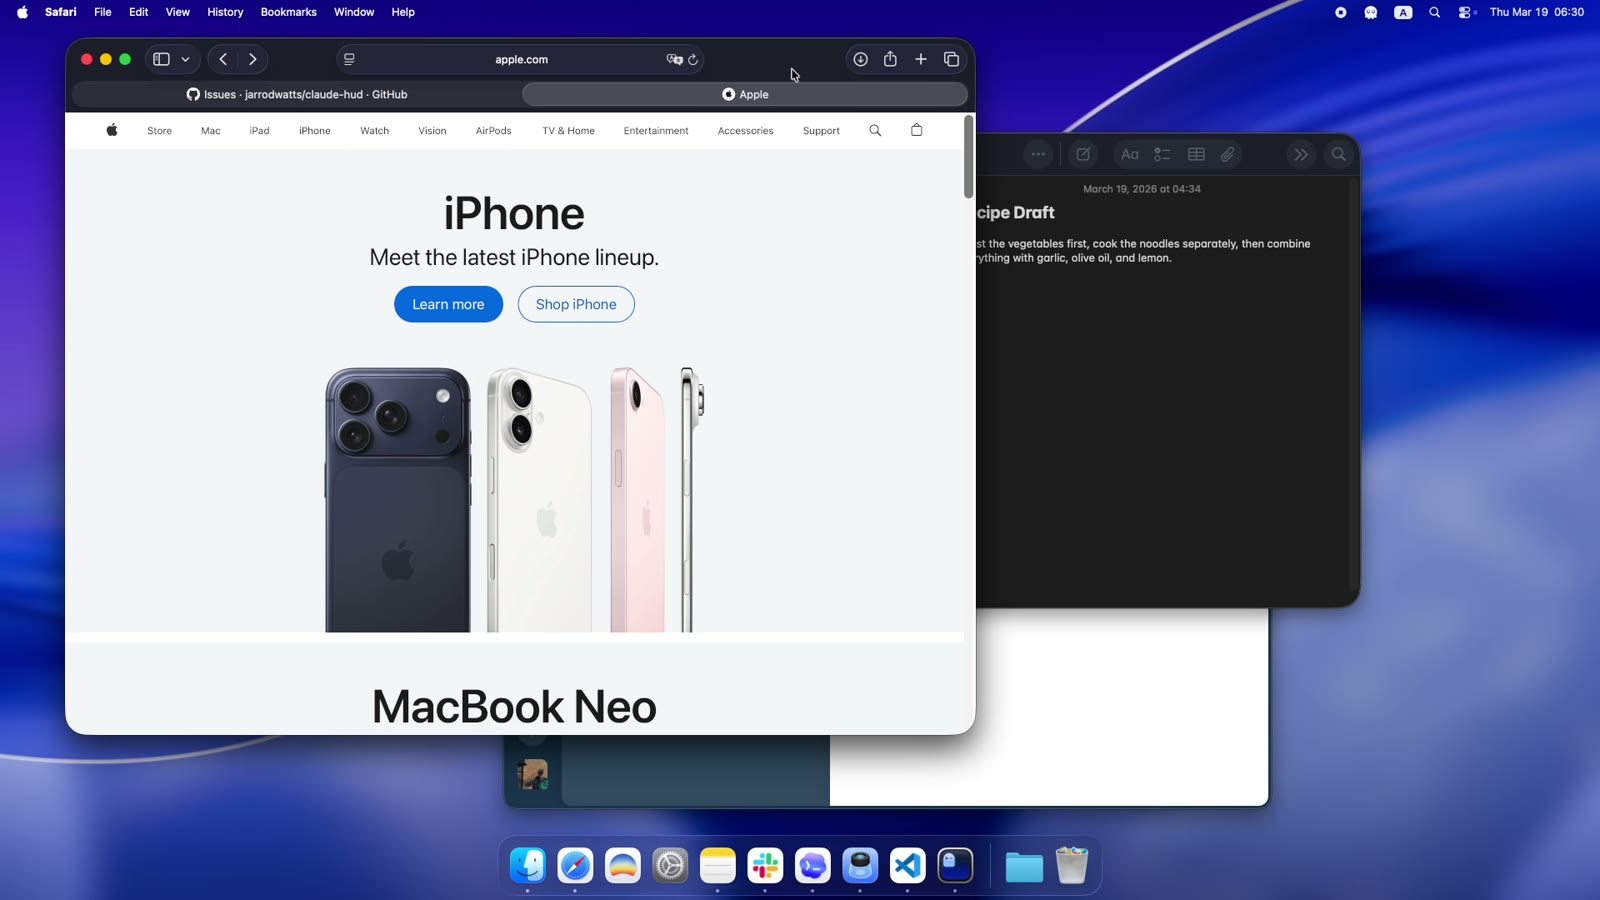This screenshot has width=1600, height=900.
Task: Insert a checklist in Notes
Action: 1162,154
